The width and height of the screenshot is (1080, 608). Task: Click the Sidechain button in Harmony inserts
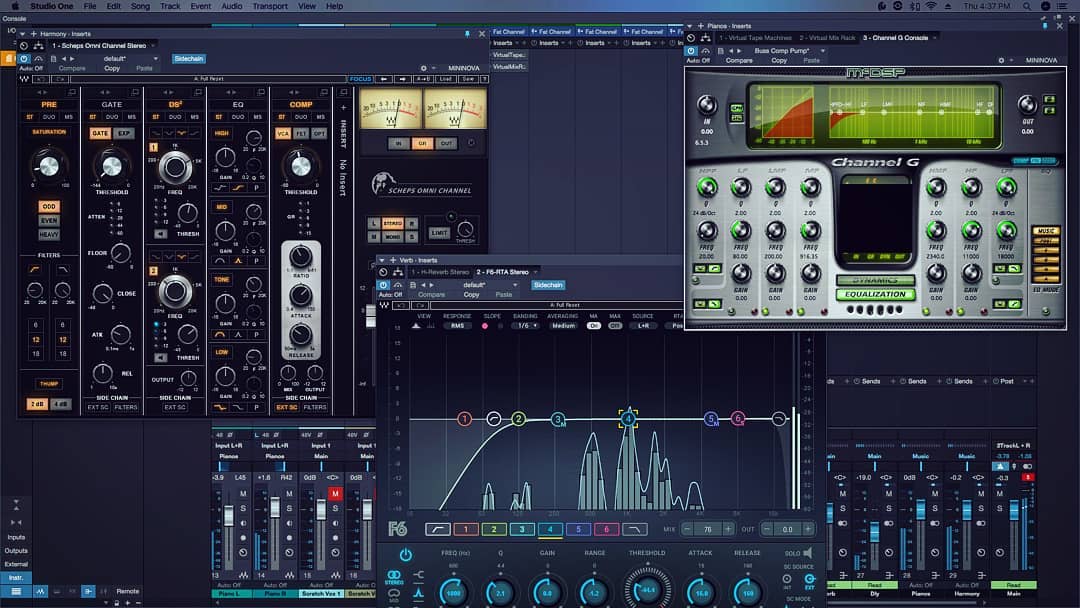tap(188, 59)
